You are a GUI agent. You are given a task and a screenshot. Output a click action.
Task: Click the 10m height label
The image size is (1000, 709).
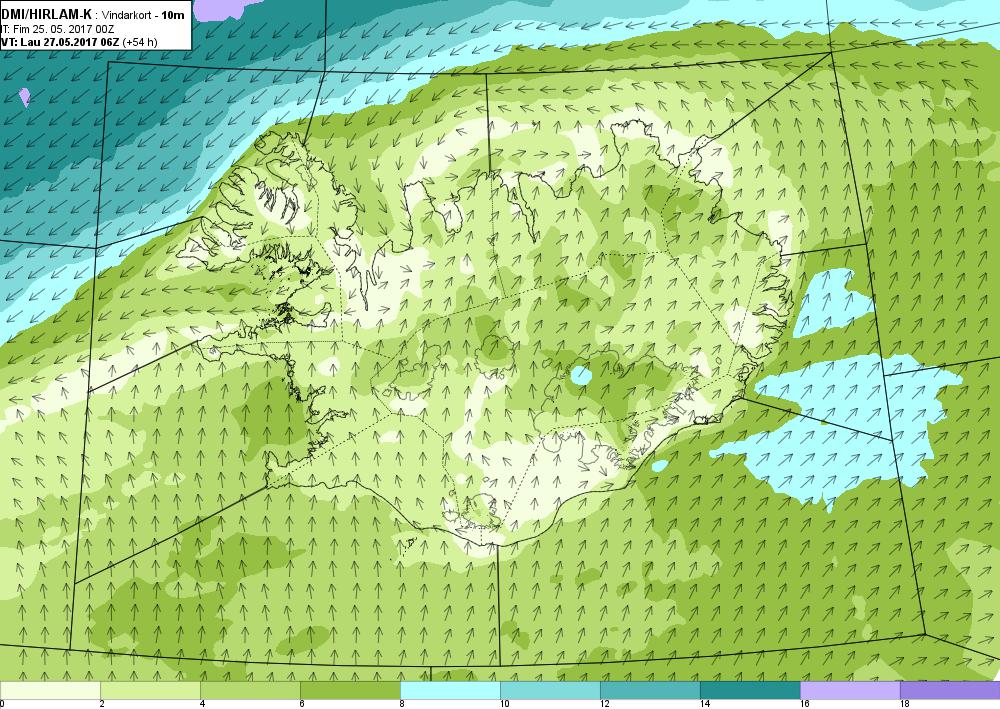173,15
